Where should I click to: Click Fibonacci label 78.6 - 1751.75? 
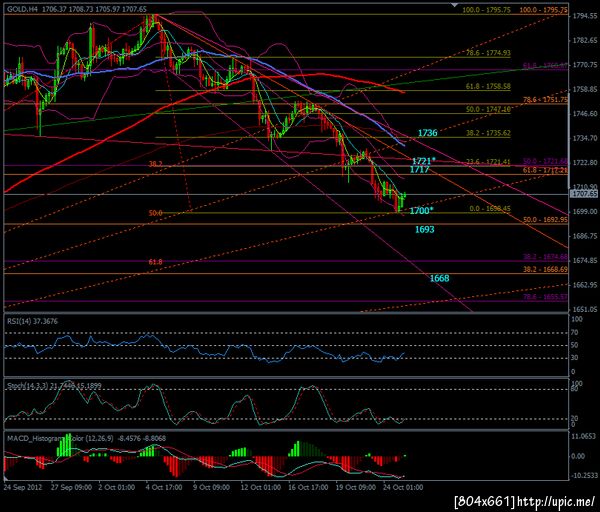[545, 100]
